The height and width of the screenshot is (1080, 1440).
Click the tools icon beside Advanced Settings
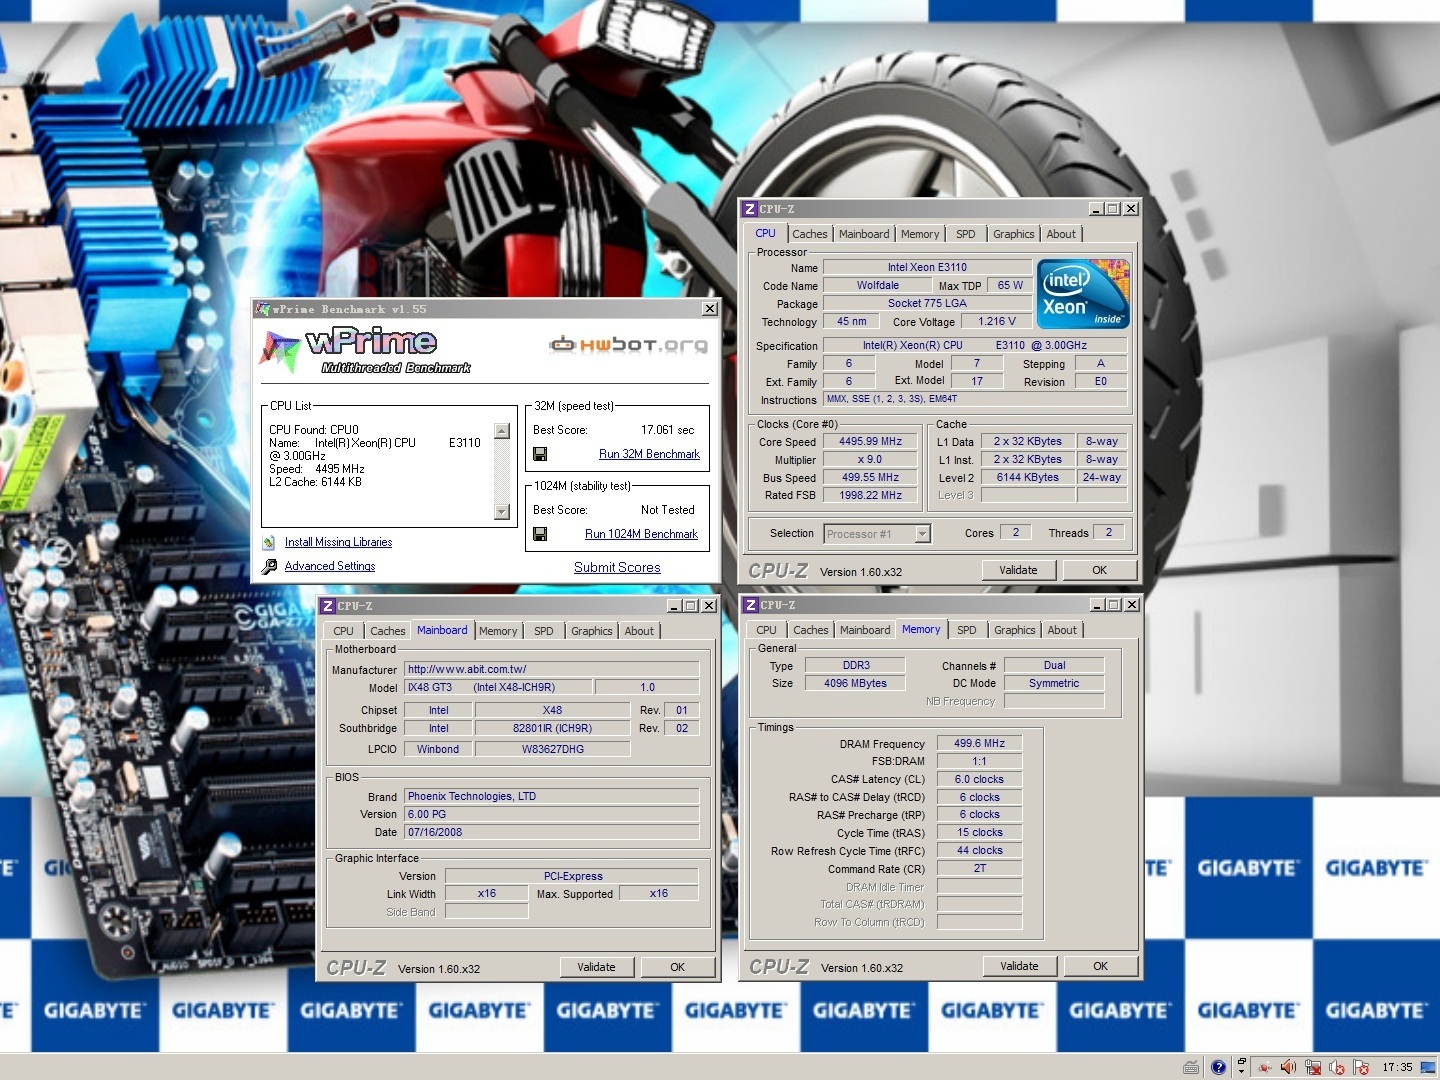point(269,566)
